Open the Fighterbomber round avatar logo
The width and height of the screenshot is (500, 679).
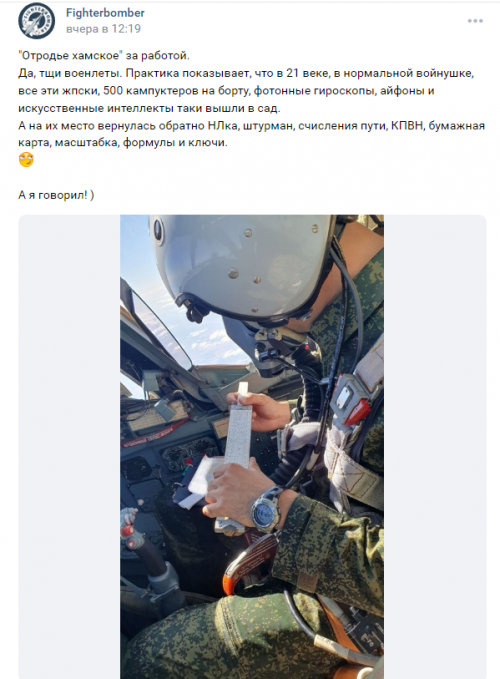(x=36, y=21)
